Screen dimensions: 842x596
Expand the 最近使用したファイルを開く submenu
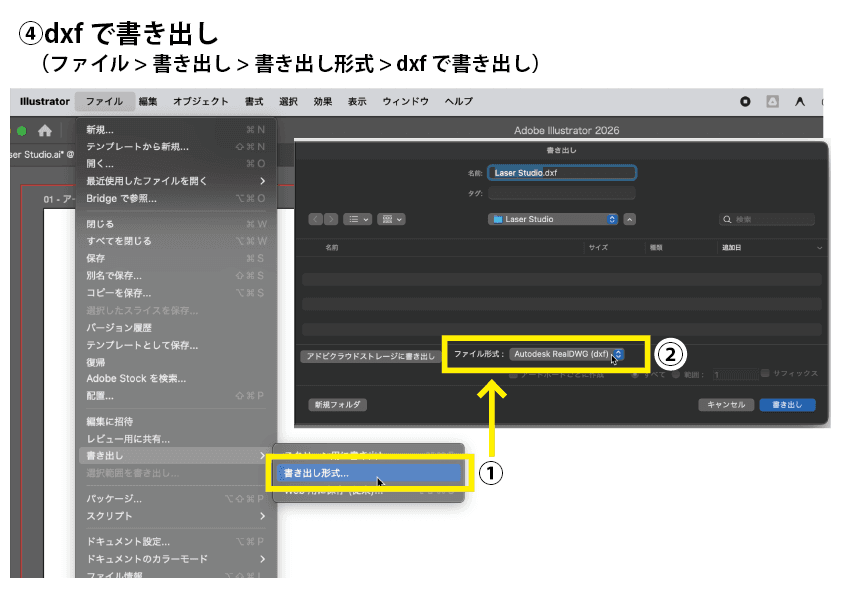[x=262, y=181]
